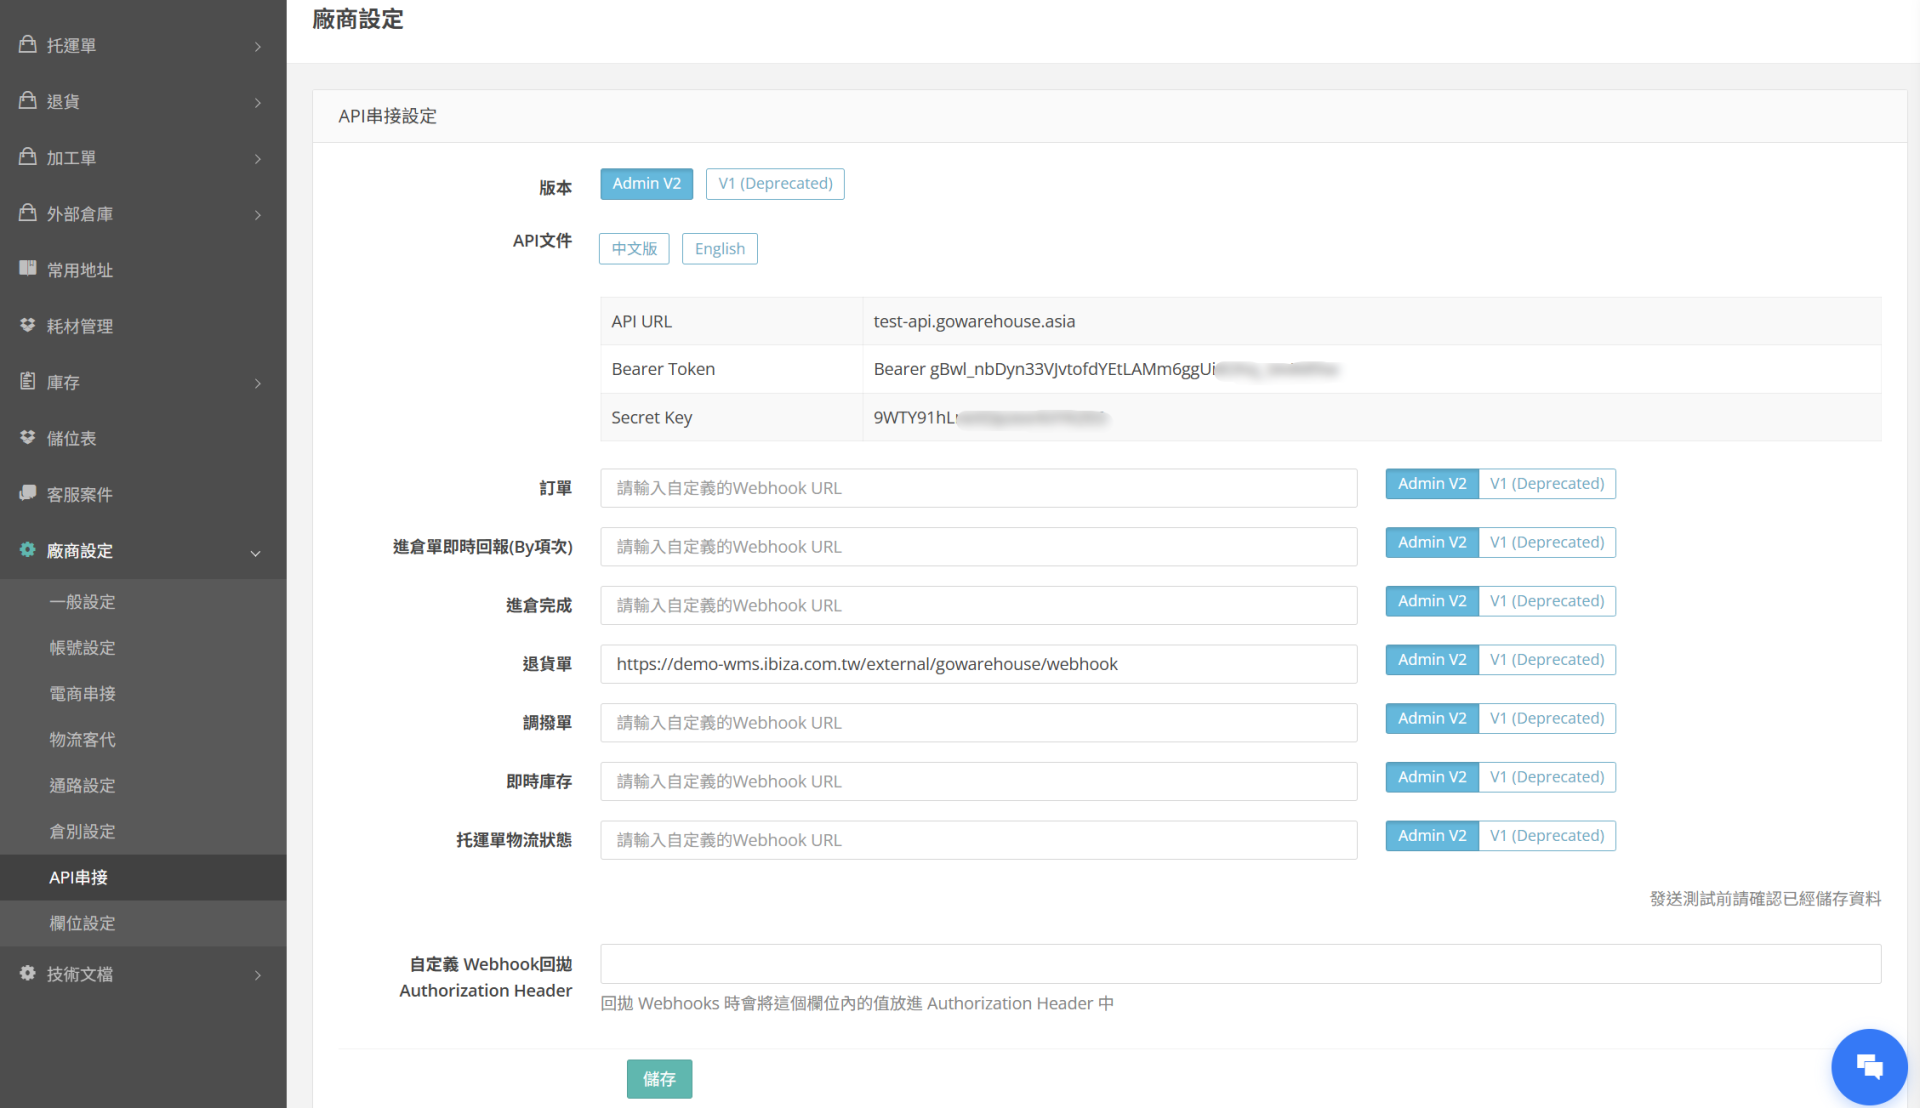Focus the Authorization Header input field
The width and height of the screenshot is (1920, 1108).
point(1240,964)
